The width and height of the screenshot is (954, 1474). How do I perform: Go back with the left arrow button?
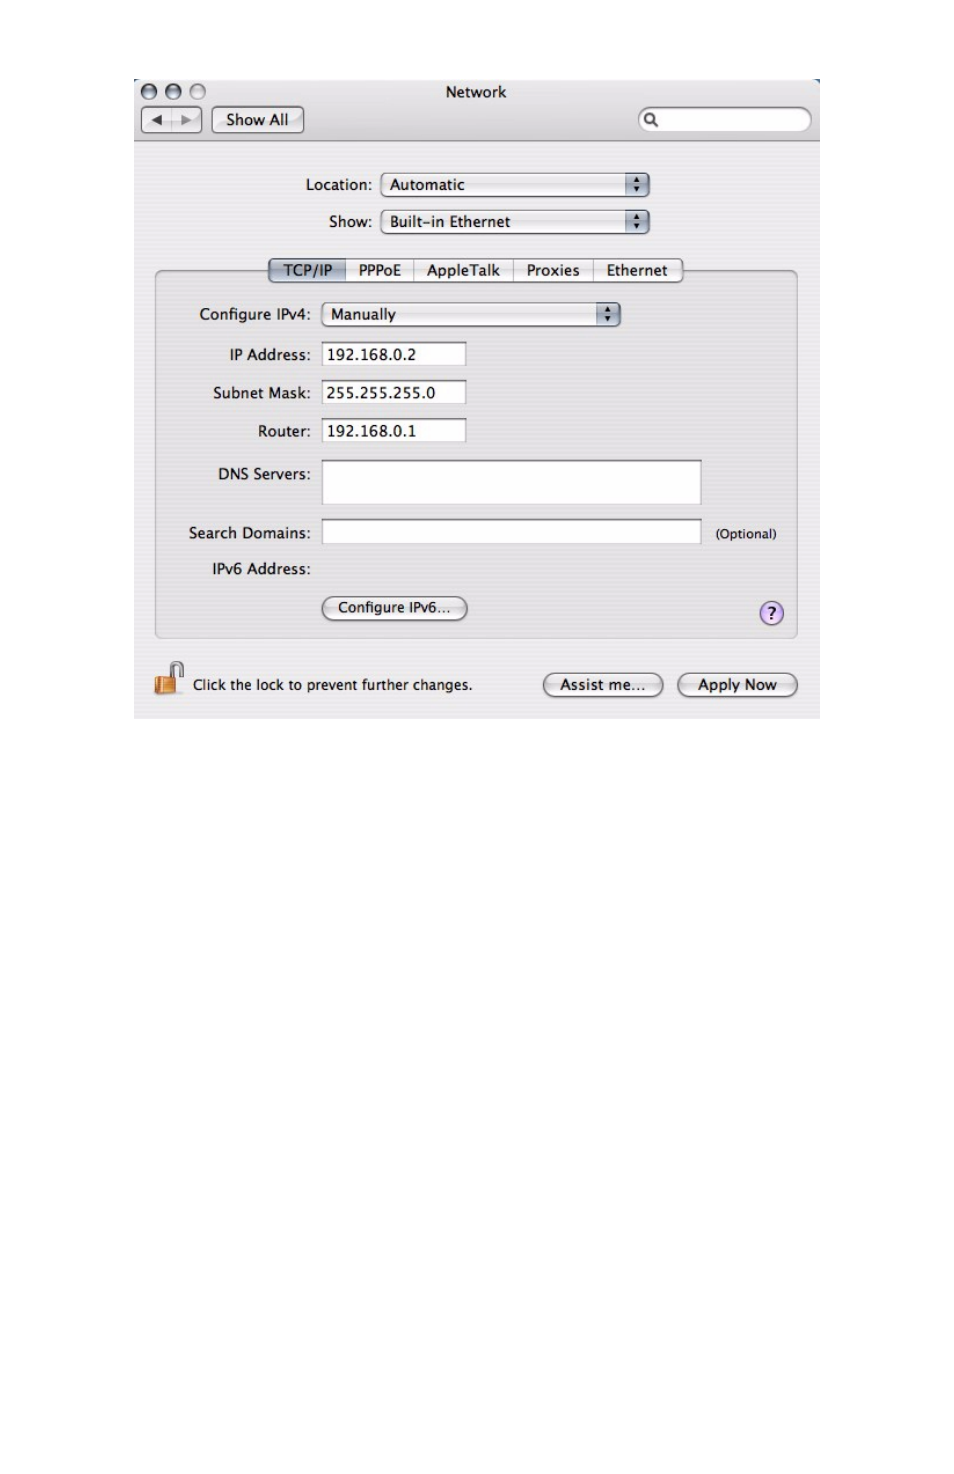pyautogui.click(x=157, y=120)
